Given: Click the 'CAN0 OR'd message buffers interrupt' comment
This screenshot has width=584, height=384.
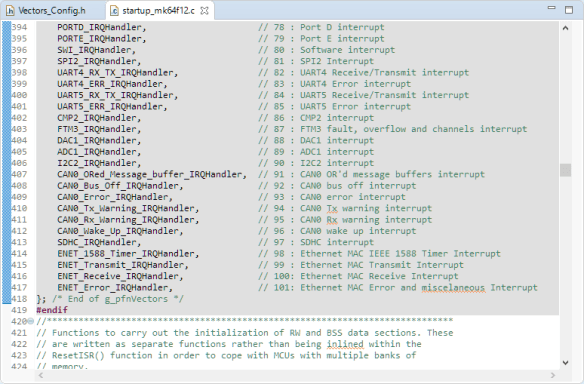Looking at the screenshot, I should point(393,174).
